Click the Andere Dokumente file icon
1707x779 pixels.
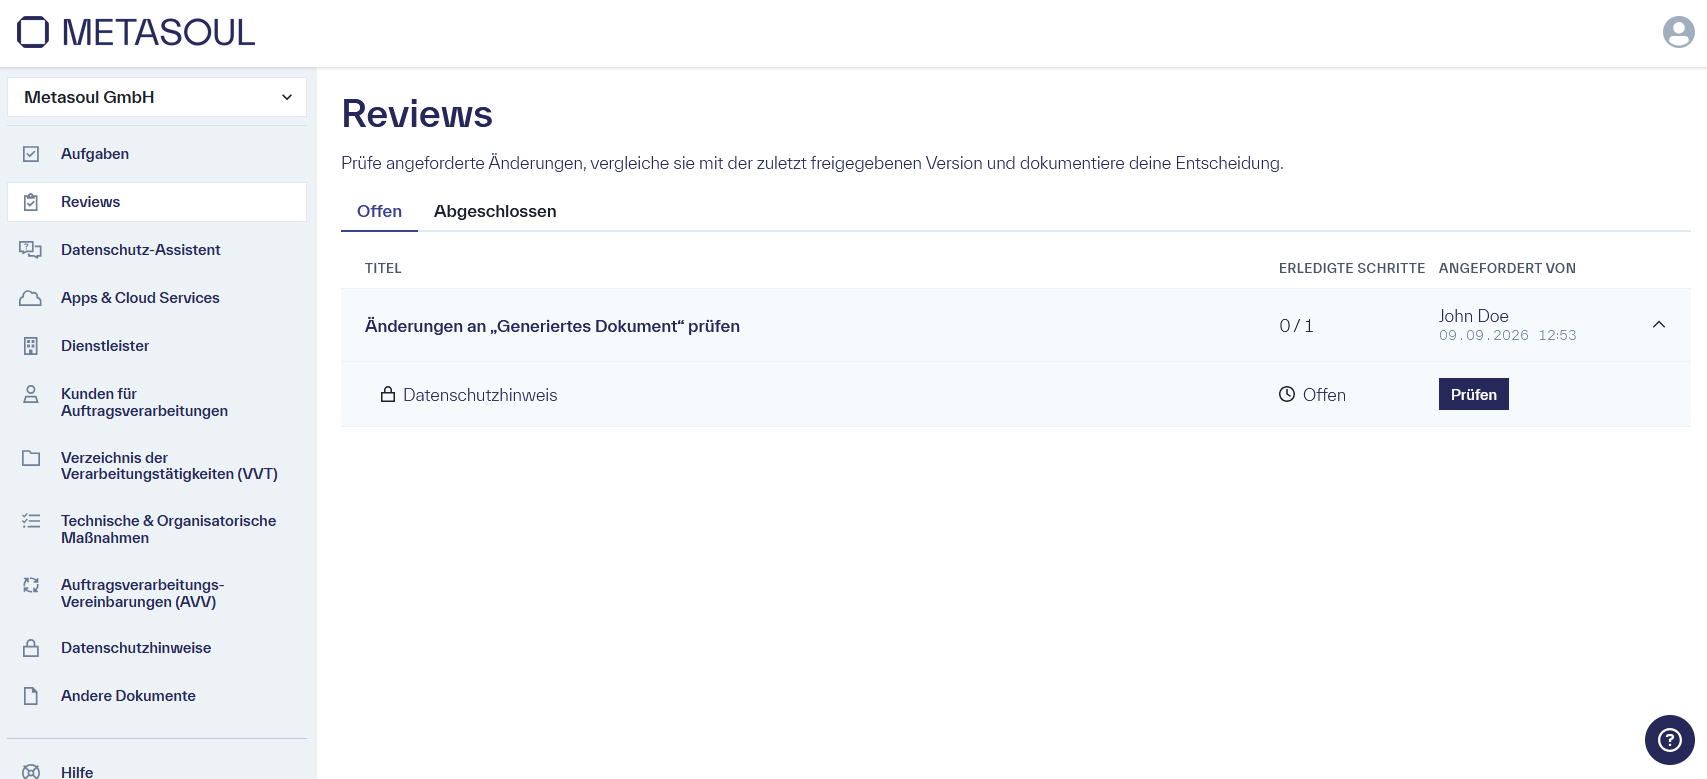pos(31,696)
